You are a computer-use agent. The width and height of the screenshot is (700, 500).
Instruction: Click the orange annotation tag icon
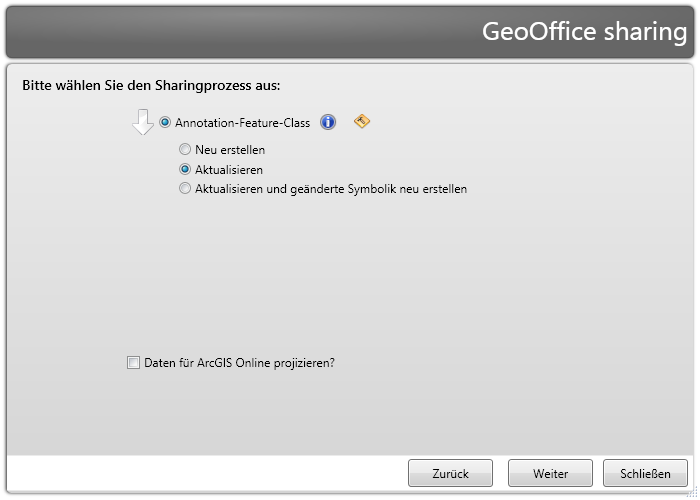[362, 121]
